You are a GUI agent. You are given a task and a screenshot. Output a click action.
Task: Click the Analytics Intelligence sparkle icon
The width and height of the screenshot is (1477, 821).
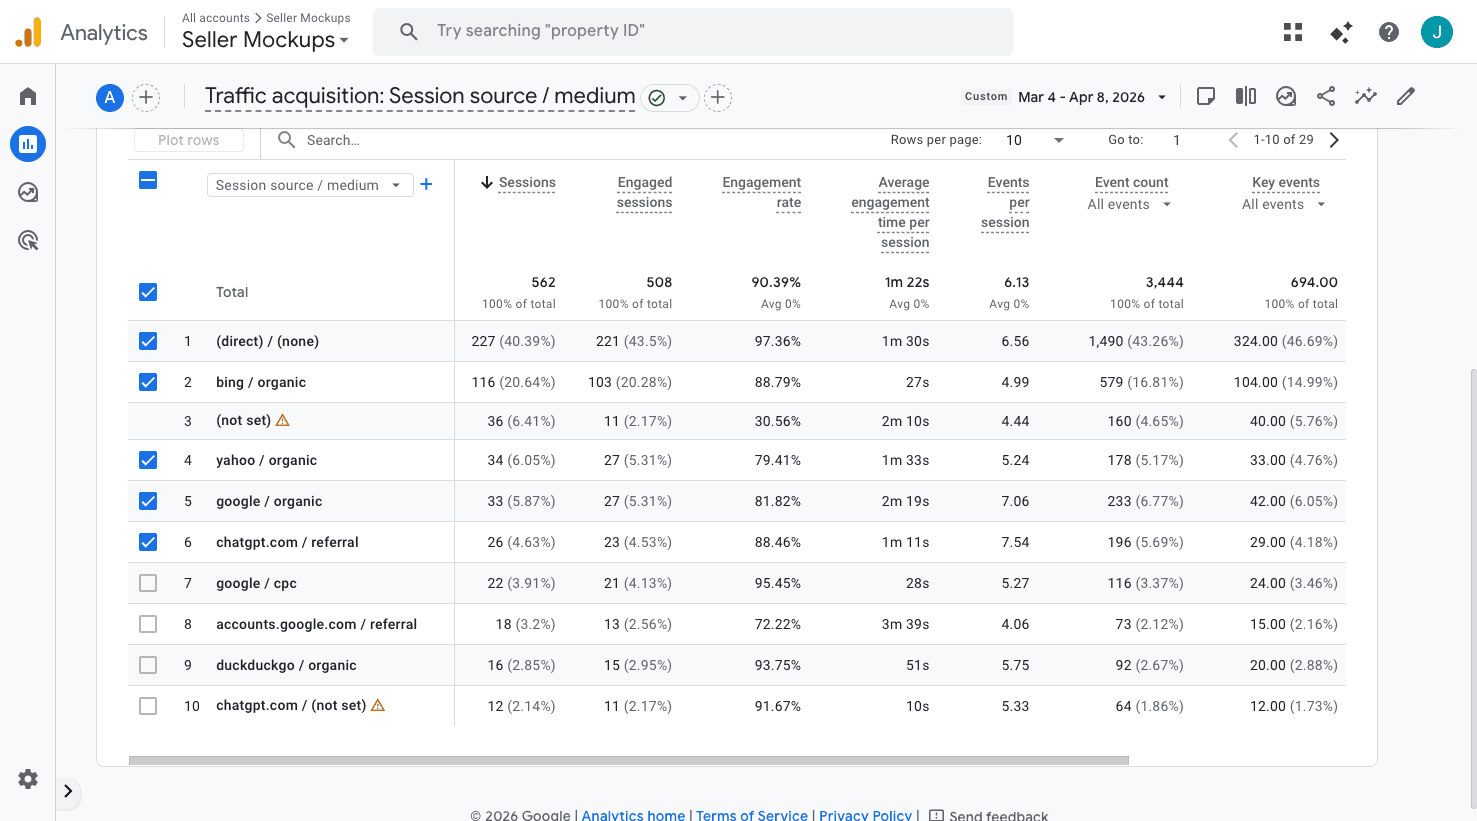[x=1340, y=32]
